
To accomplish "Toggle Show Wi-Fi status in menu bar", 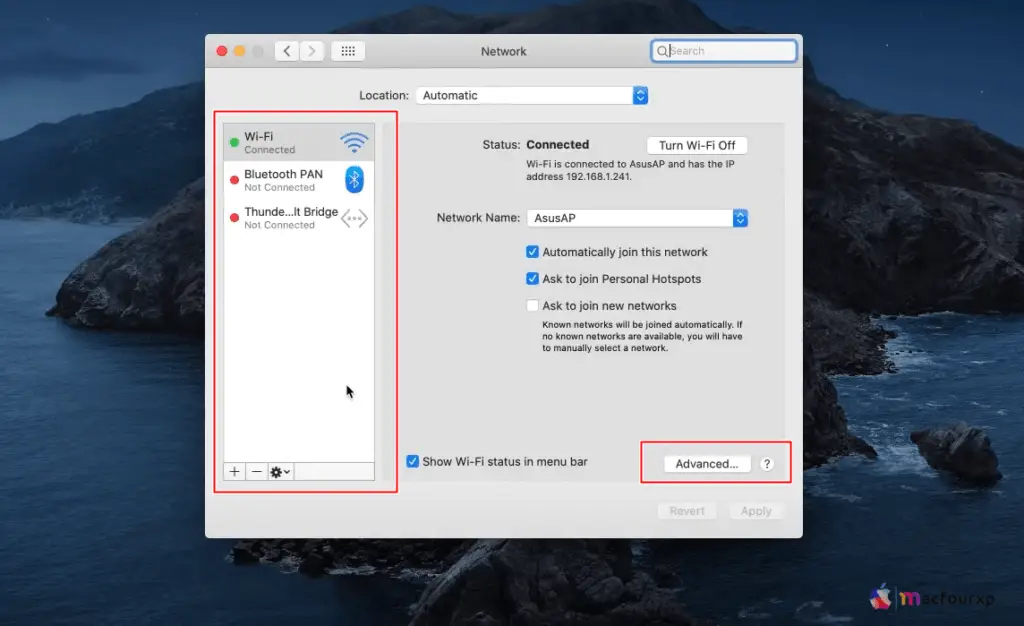I will pyautogui.click(x=412, y=461).
